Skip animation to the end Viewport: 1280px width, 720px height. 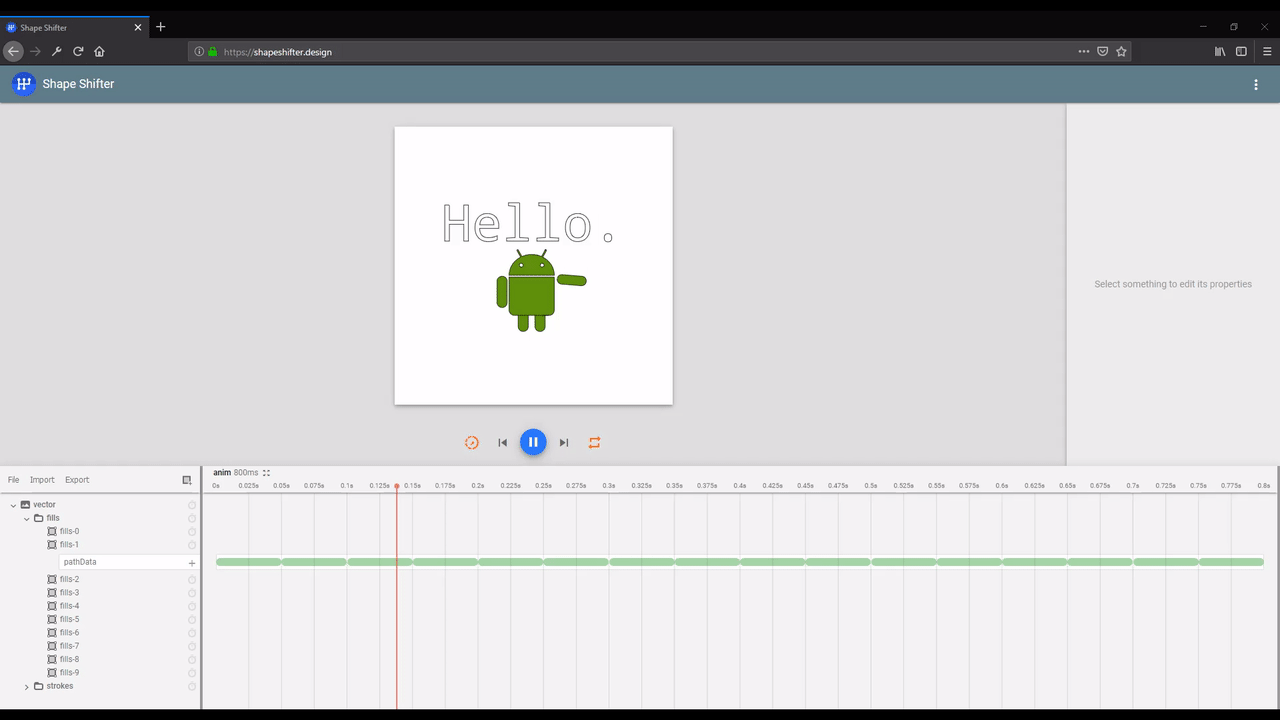564,442
